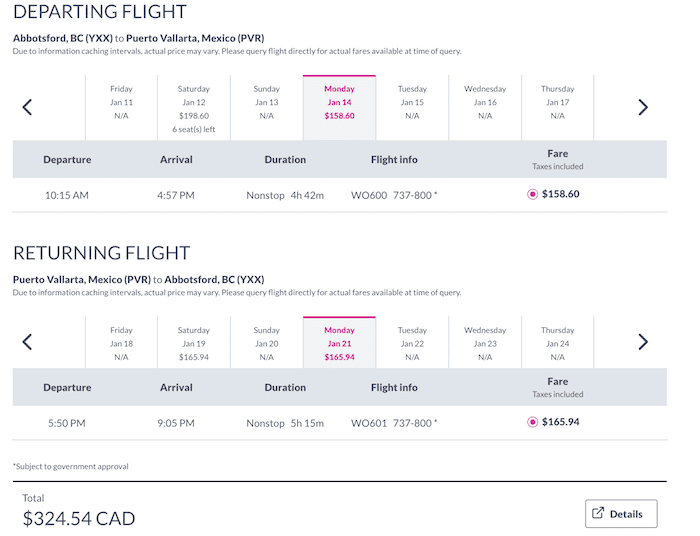Select the $165.94 returning fare radio

(x=532, y=422)
